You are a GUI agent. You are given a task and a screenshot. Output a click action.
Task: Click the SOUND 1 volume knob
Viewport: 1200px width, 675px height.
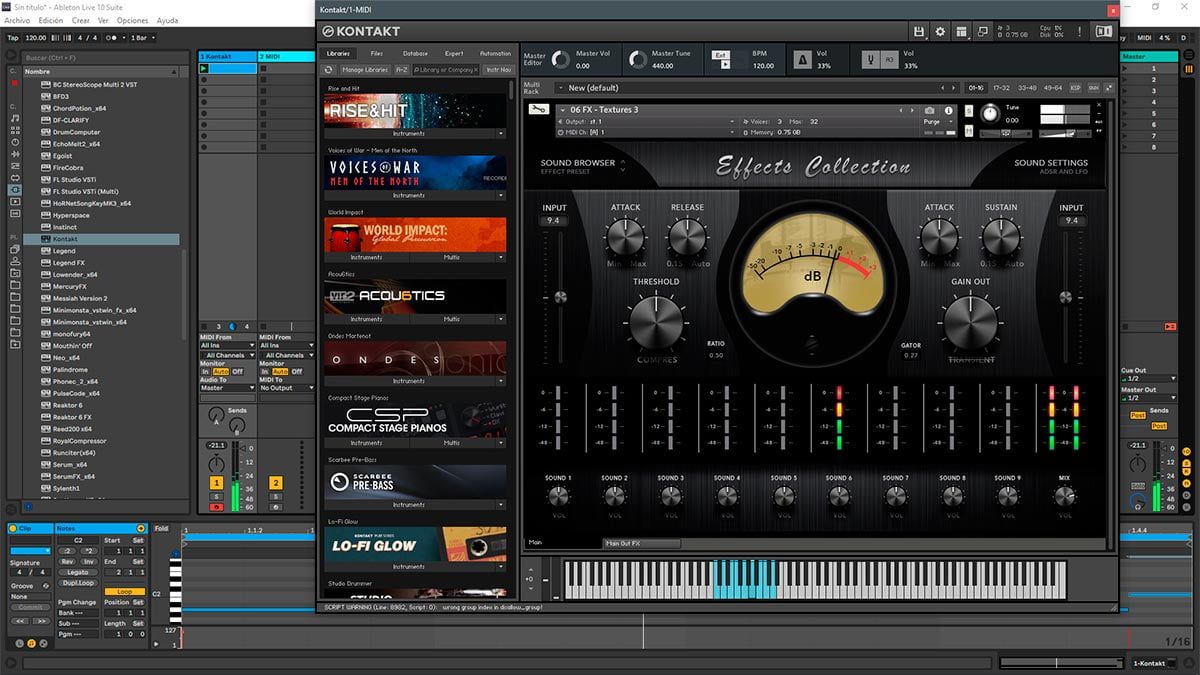point(558,496)
